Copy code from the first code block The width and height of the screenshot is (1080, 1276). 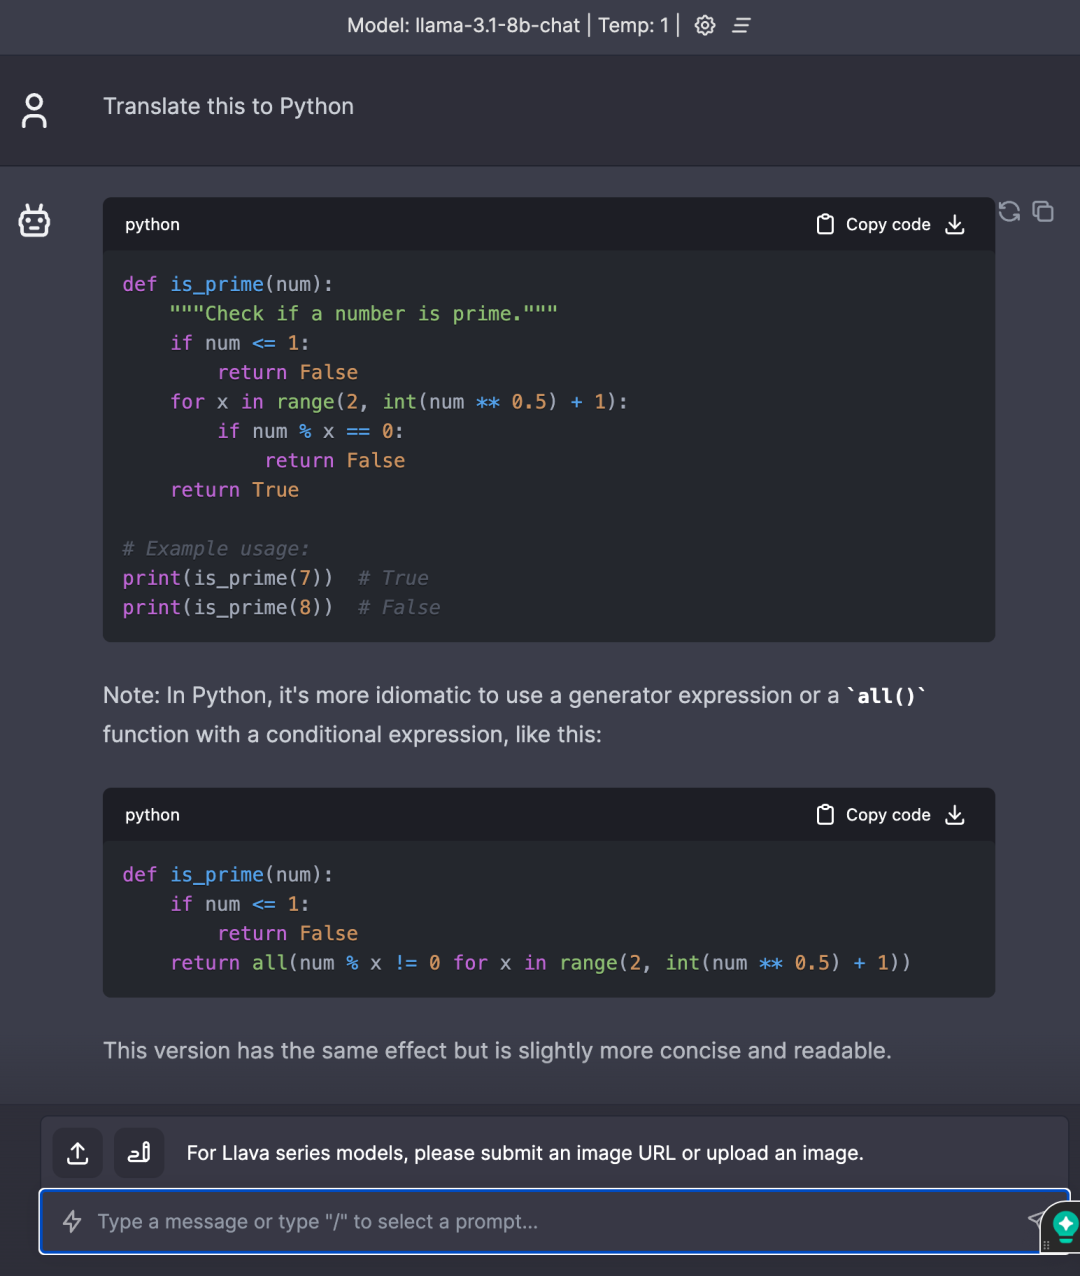pyautogui.click(x=874, y=224)
